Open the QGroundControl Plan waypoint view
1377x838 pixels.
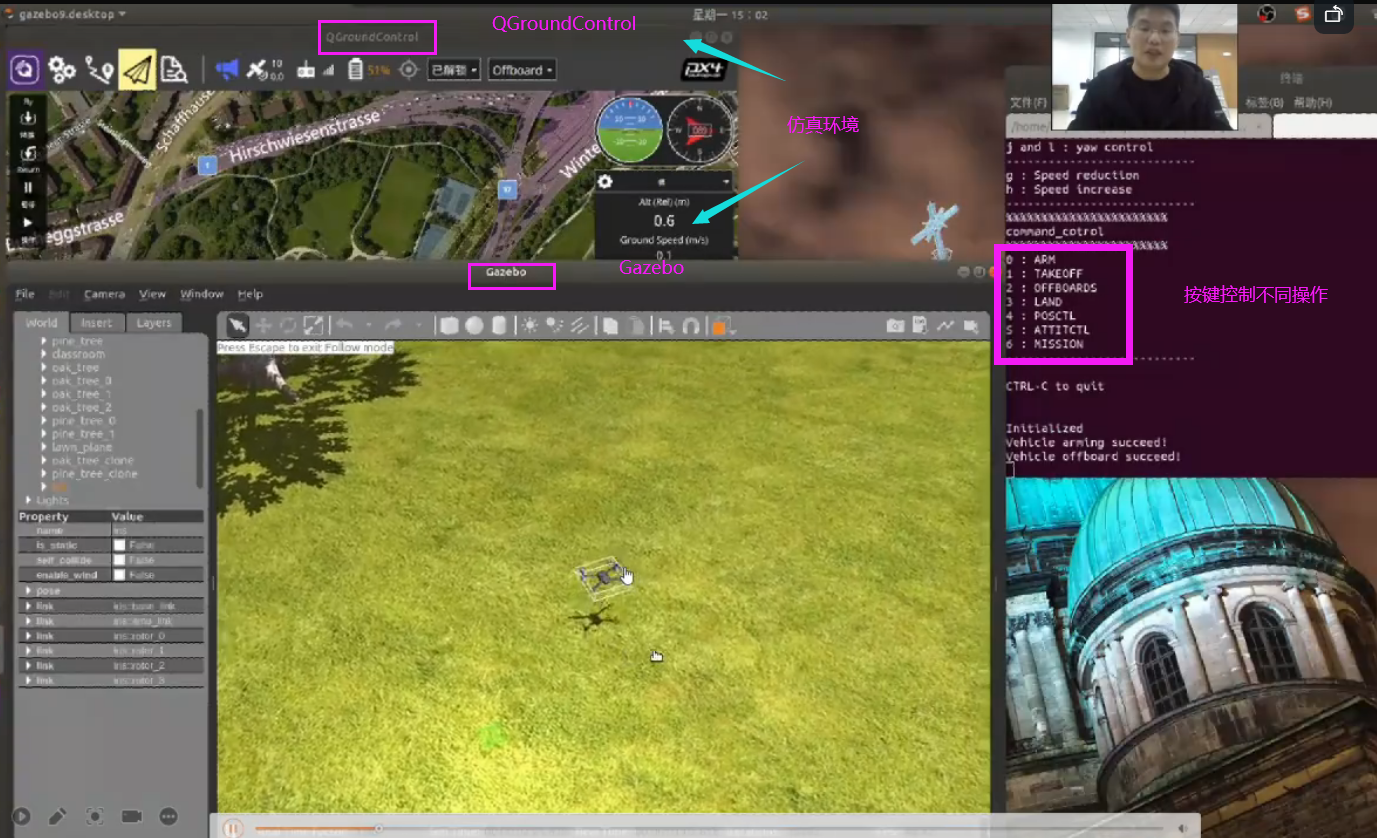[x=99, y=69]
